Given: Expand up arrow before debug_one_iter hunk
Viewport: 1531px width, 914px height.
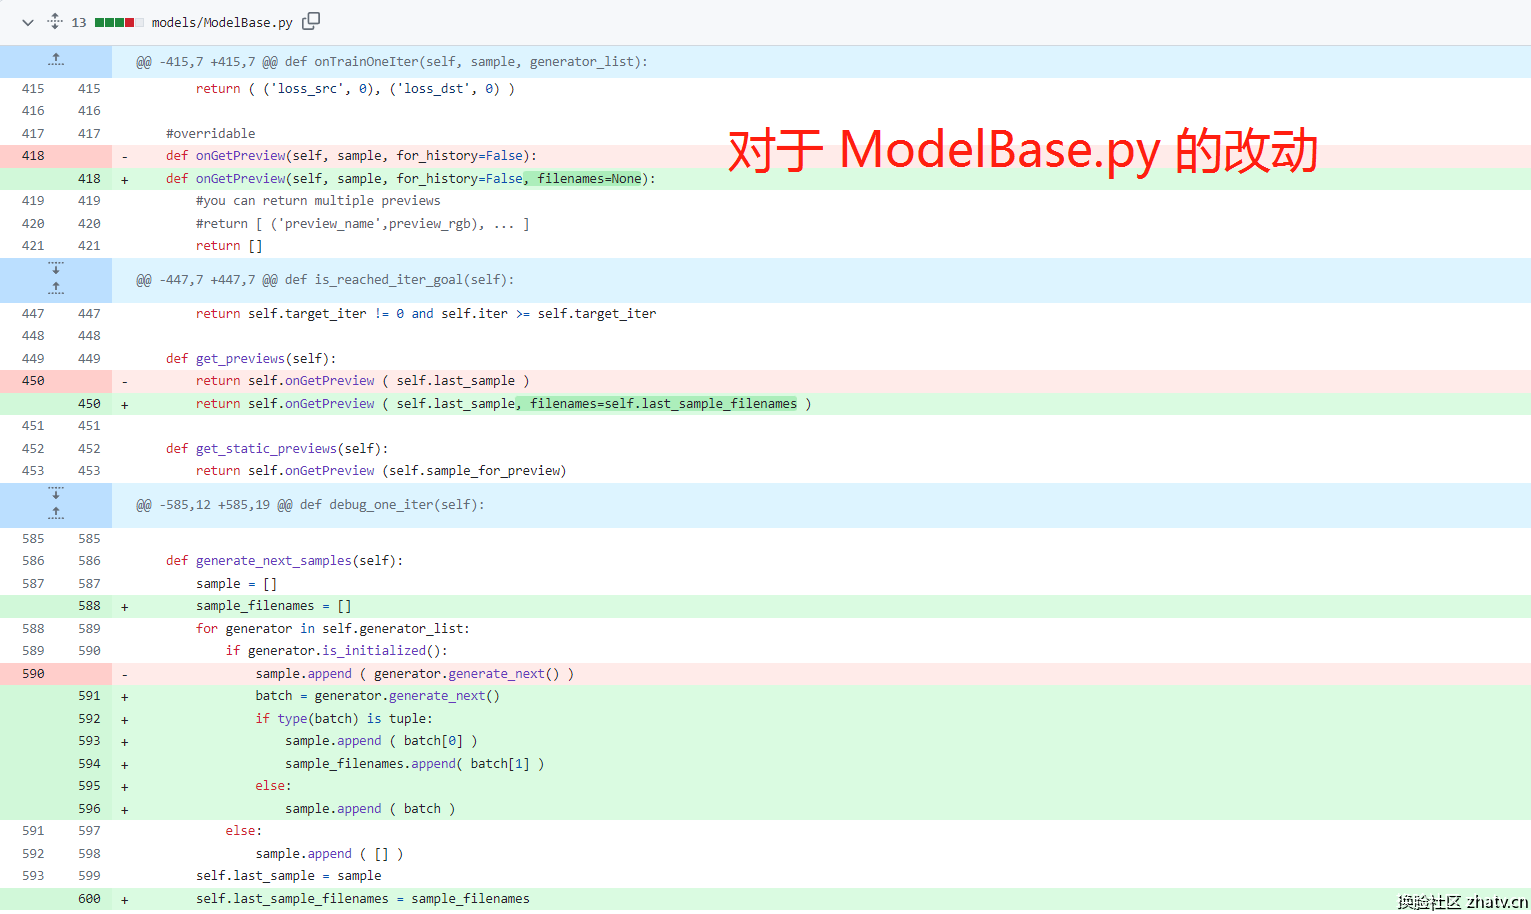Looking at the screenshot, I should 56,514.
